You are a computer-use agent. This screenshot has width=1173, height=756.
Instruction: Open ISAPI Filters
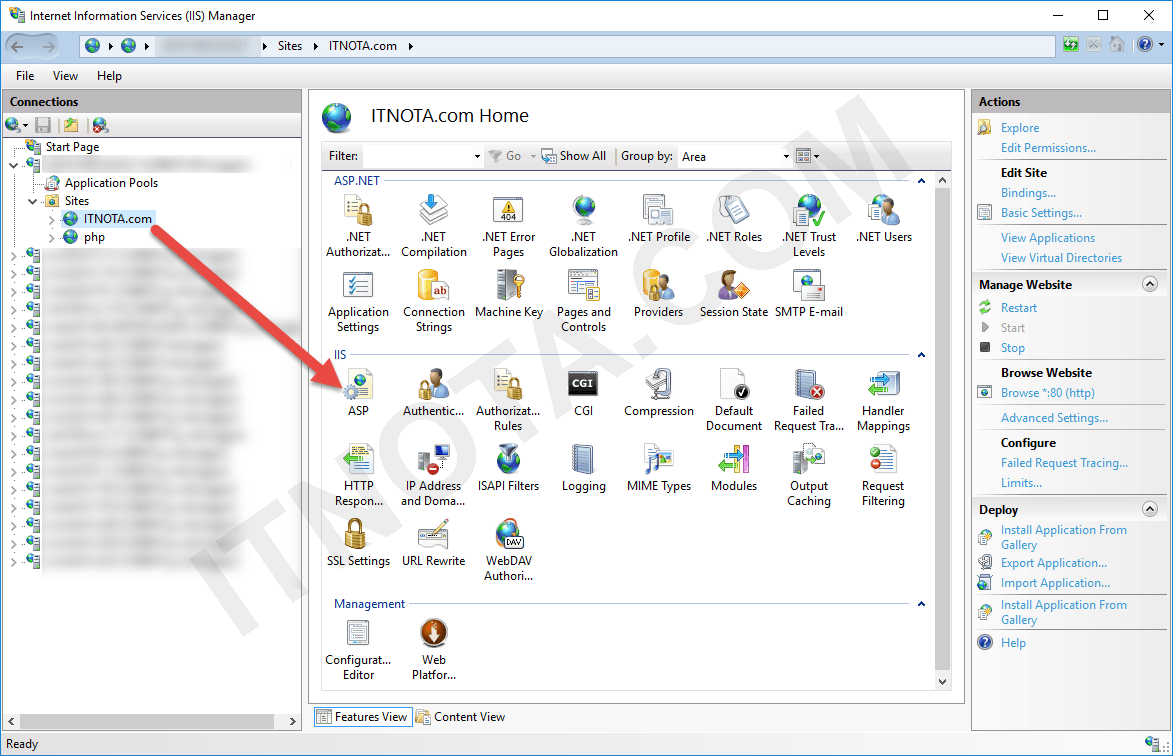508,465
